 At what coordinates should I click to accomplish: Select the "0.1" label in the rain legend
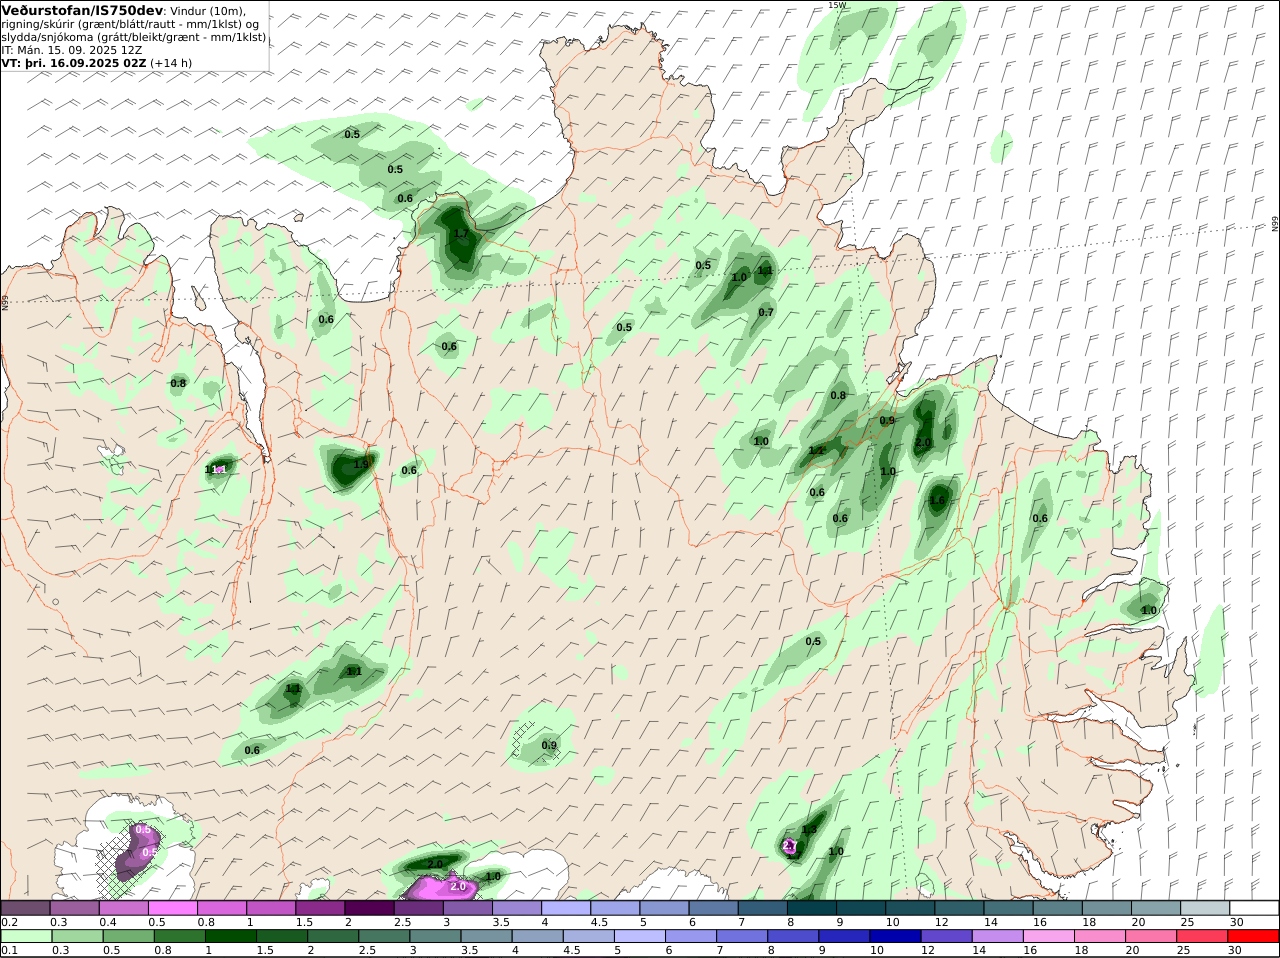pyautogui.click(x=9, y=950)
